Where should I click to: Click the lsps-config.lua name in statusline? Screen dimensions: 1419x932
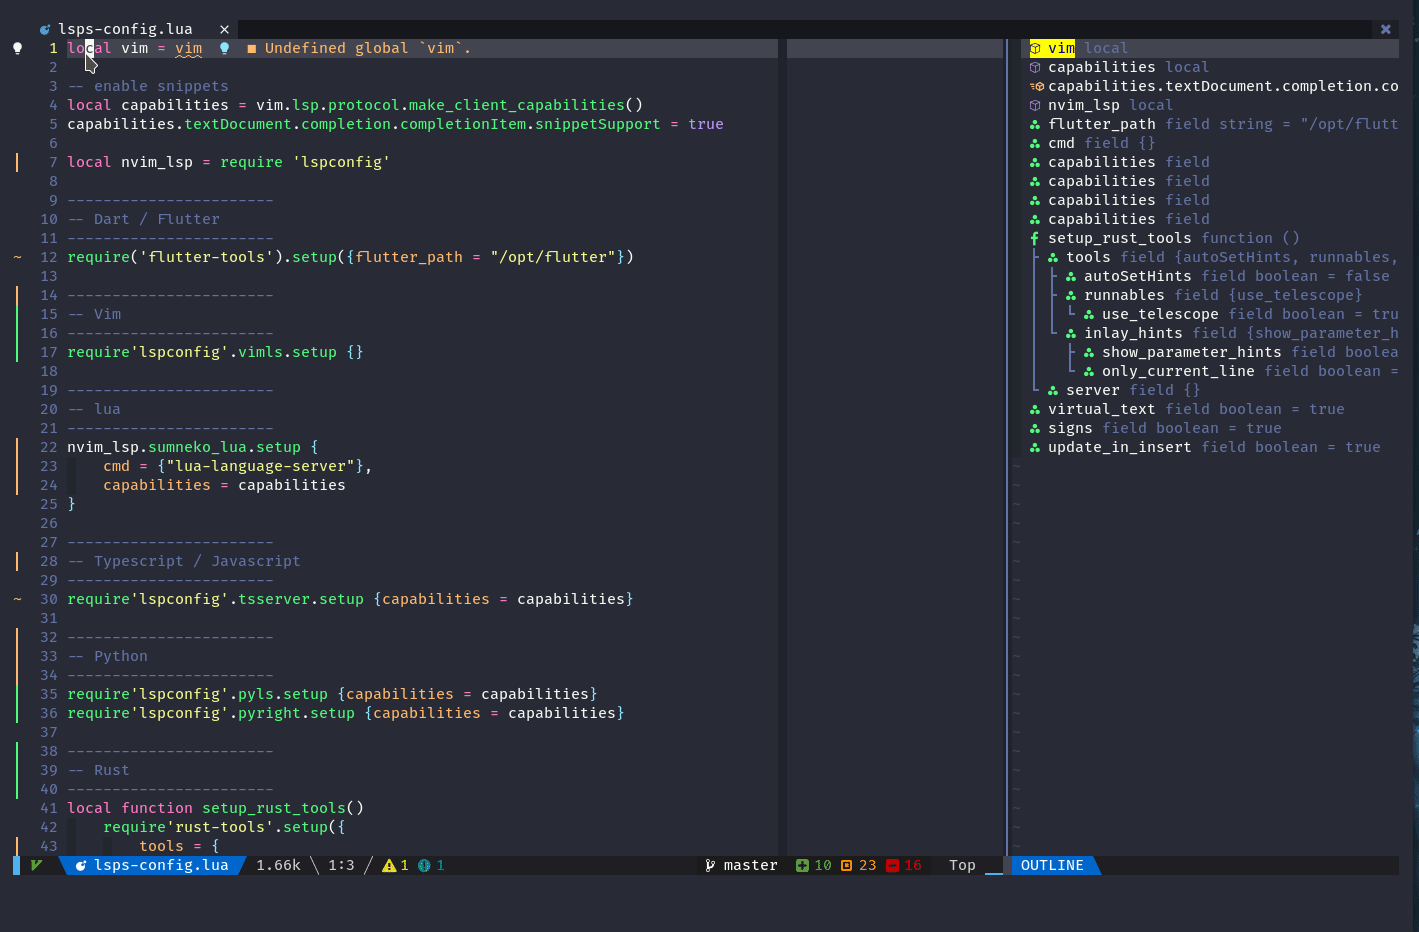click(x=161, y=866)
